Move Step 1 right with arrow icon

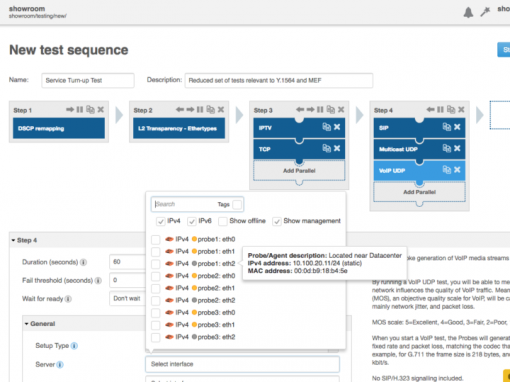pyautogui.click(x=70, y=110)
